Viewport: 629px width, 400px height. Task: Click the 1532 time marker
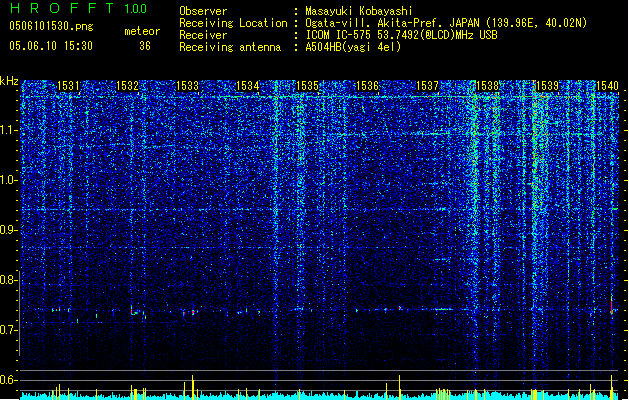(128, 86)
